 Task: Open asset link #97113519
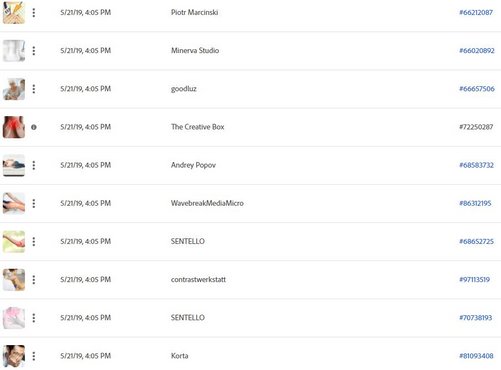[474, 280]
